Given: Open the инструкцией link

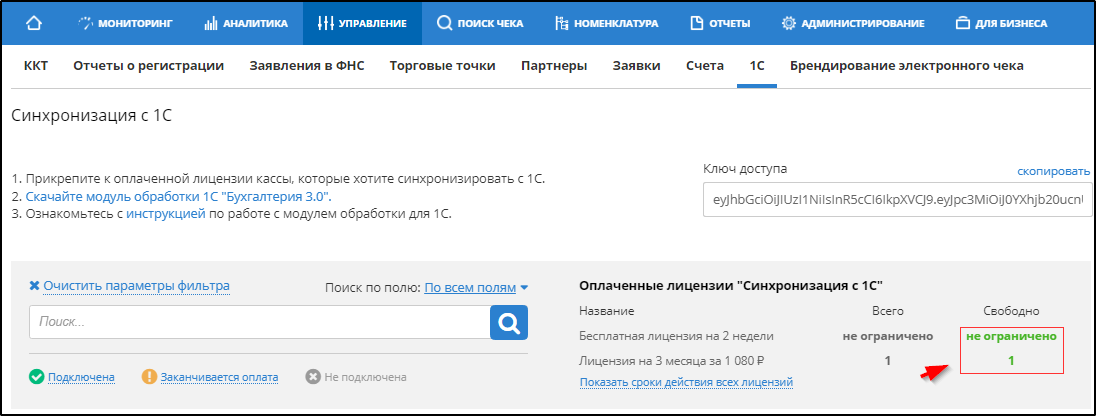Looking at the screenshot, I should pyautogui.click(x=166, y=213).
